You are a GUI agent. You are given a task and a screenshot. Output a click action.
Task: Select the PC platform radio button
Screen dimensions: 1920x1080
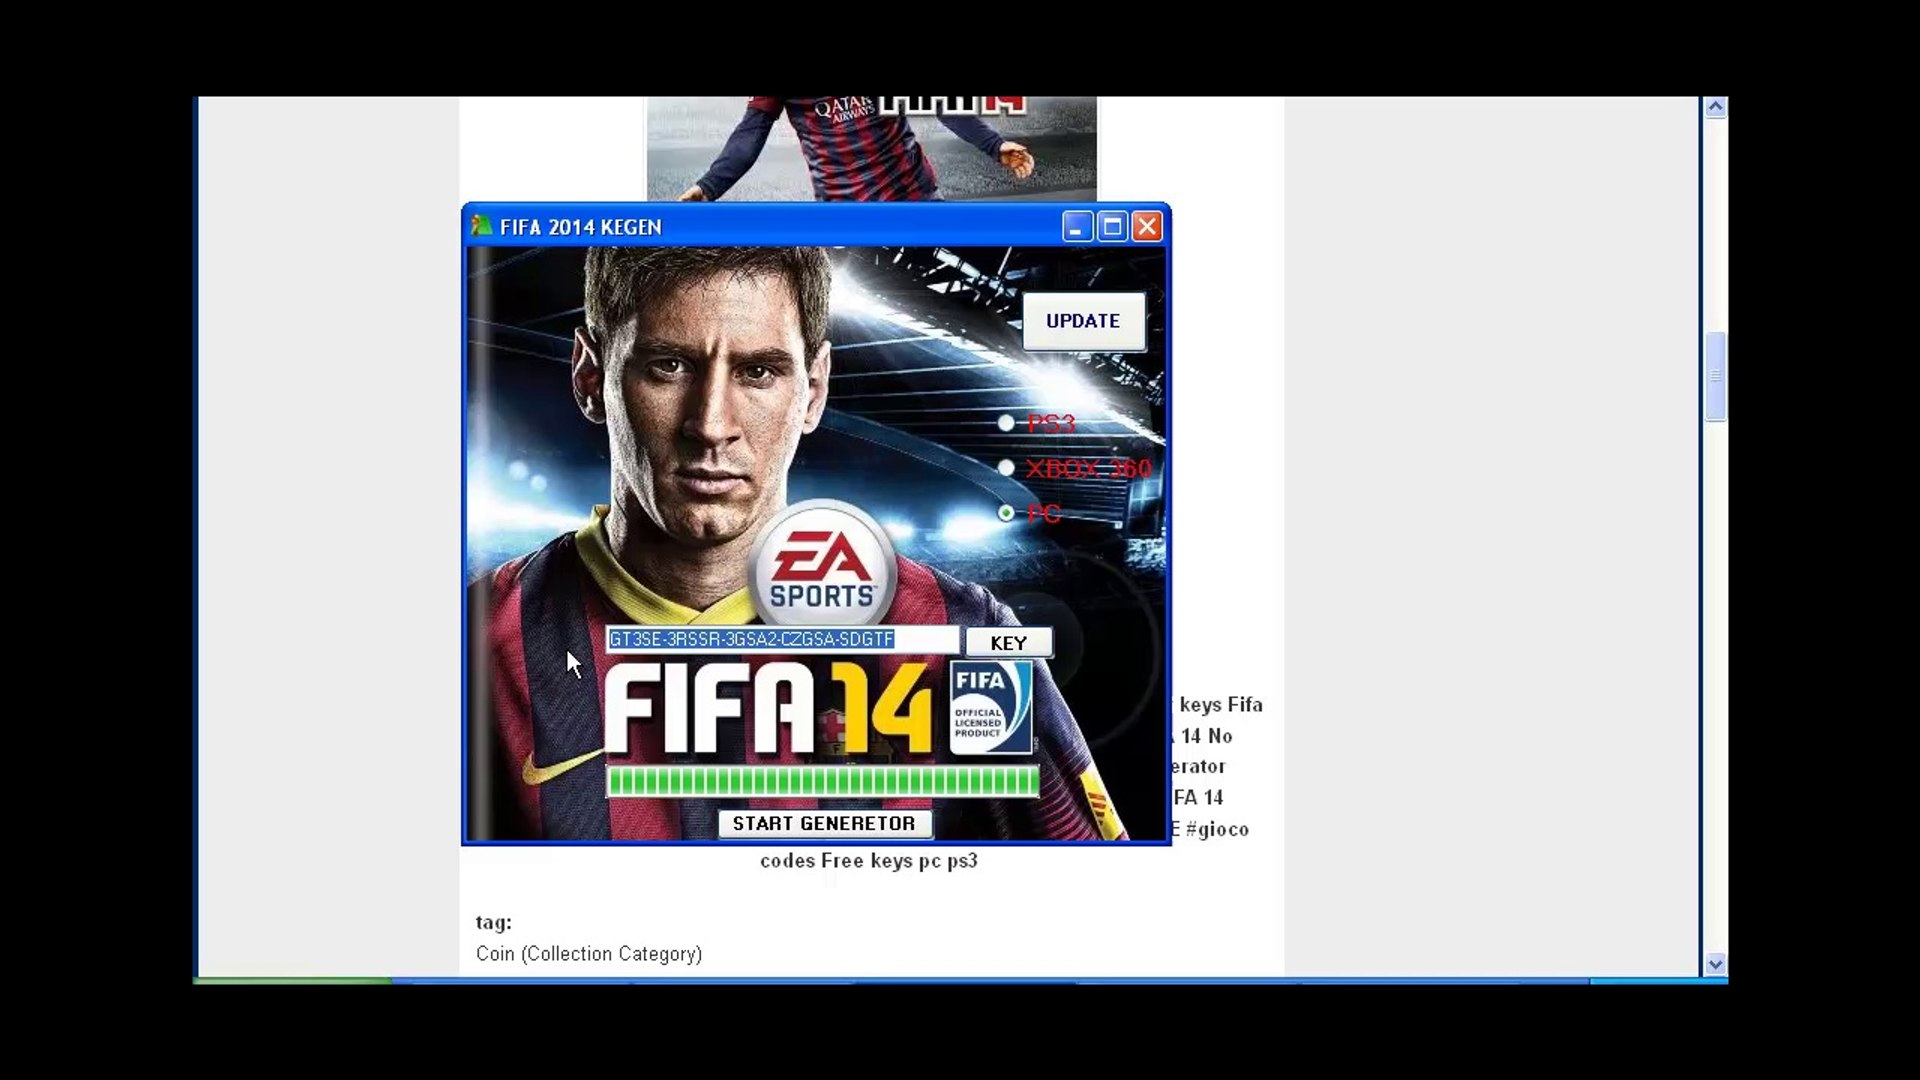(1006, 513)
